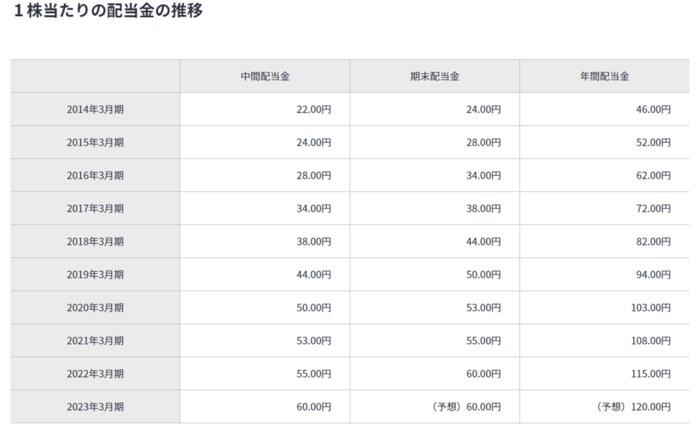Click the 2019年3月期 row label
Image resolution: width=700 pixels, height=431 pixels.
pos(95,274)
